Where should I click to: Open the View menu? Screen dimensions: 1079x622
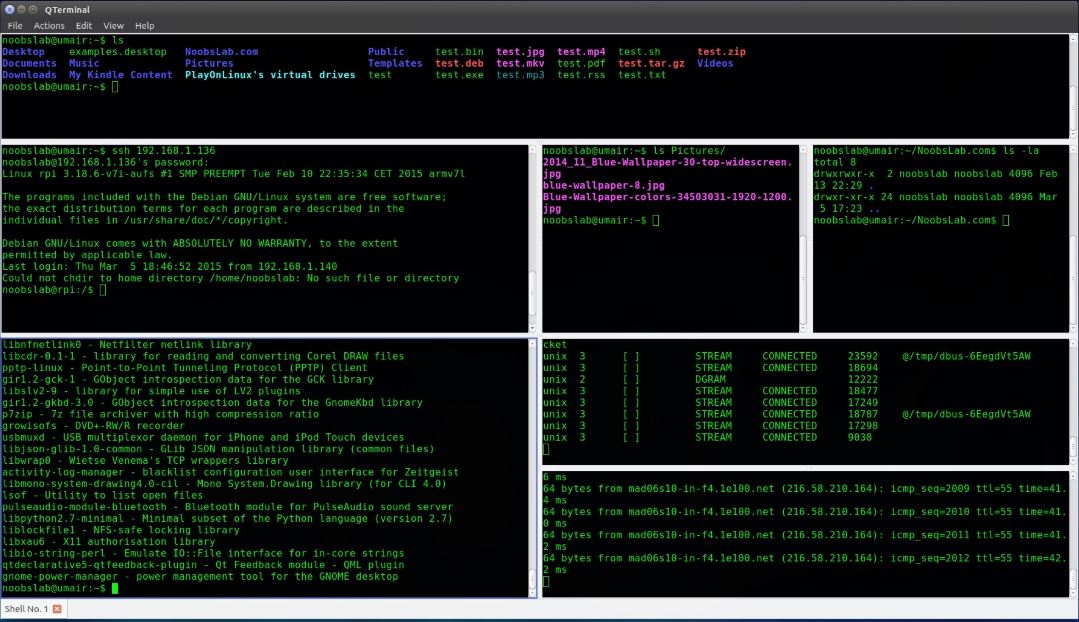[x=113, y=25]
